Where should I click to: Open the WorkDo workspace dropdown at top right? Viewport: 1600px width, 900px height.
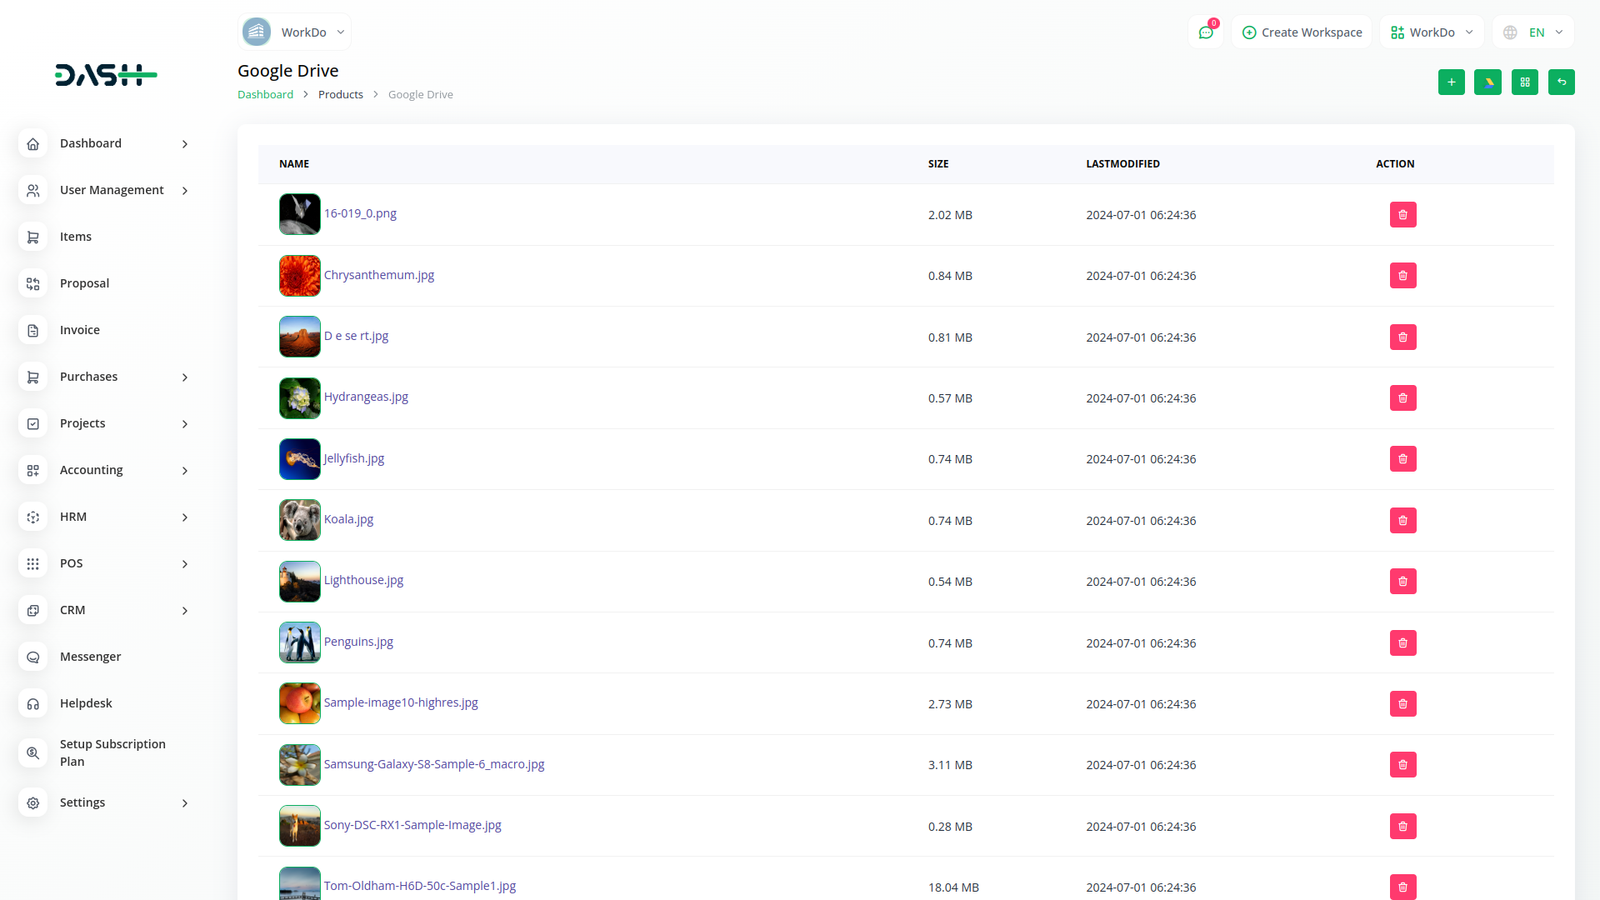point(1432,32)
